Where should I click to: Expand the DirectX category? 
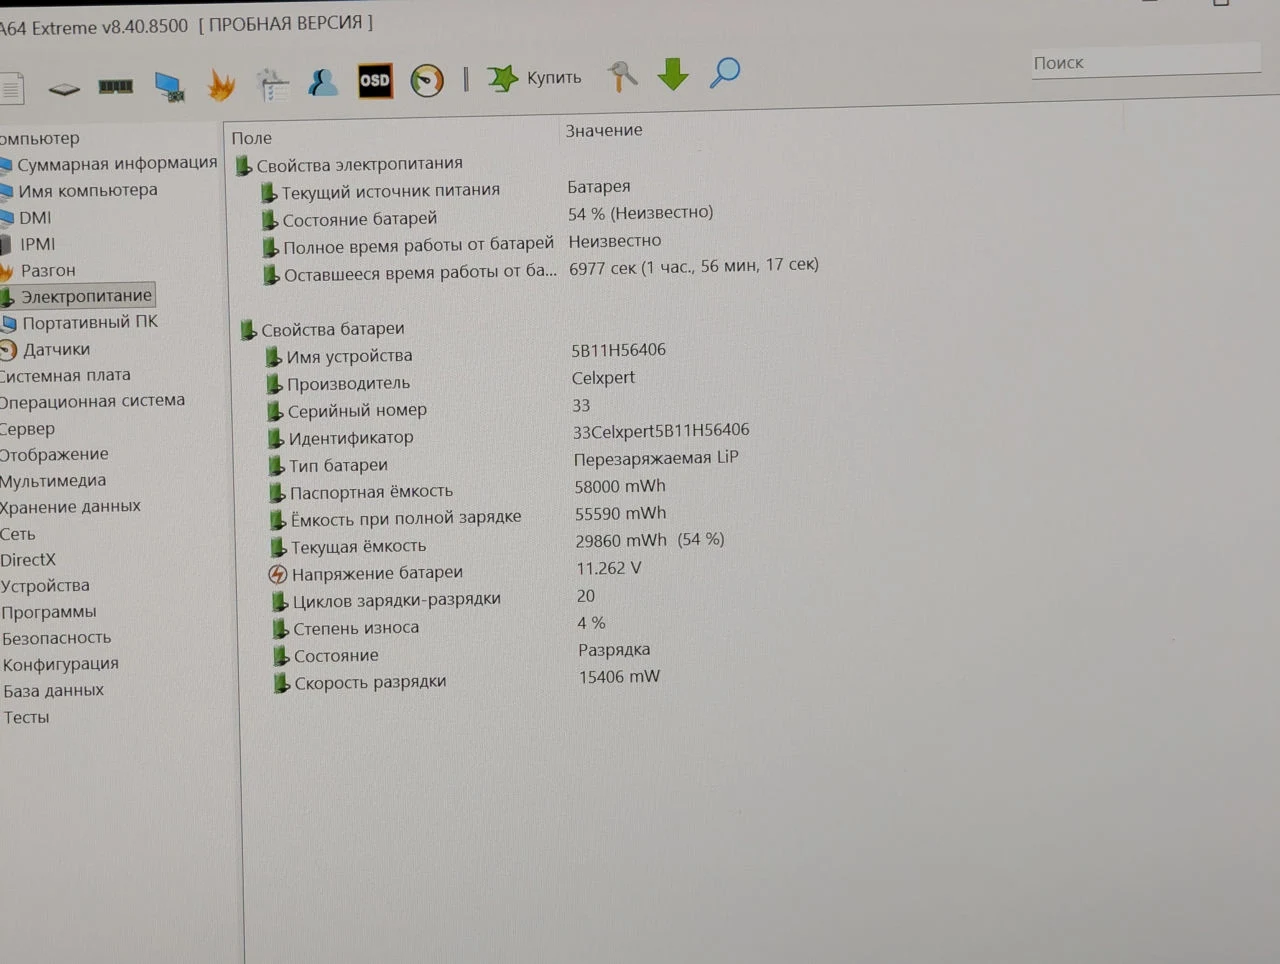tap(28, 560)
